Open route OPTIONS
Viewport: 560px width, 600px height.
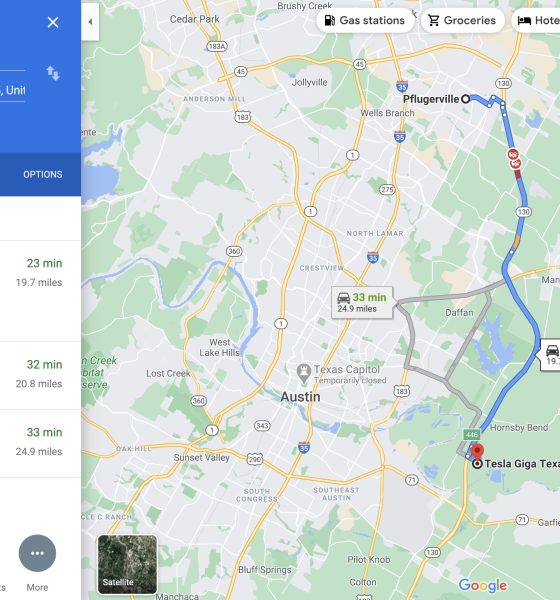click(x=42, y=174)
